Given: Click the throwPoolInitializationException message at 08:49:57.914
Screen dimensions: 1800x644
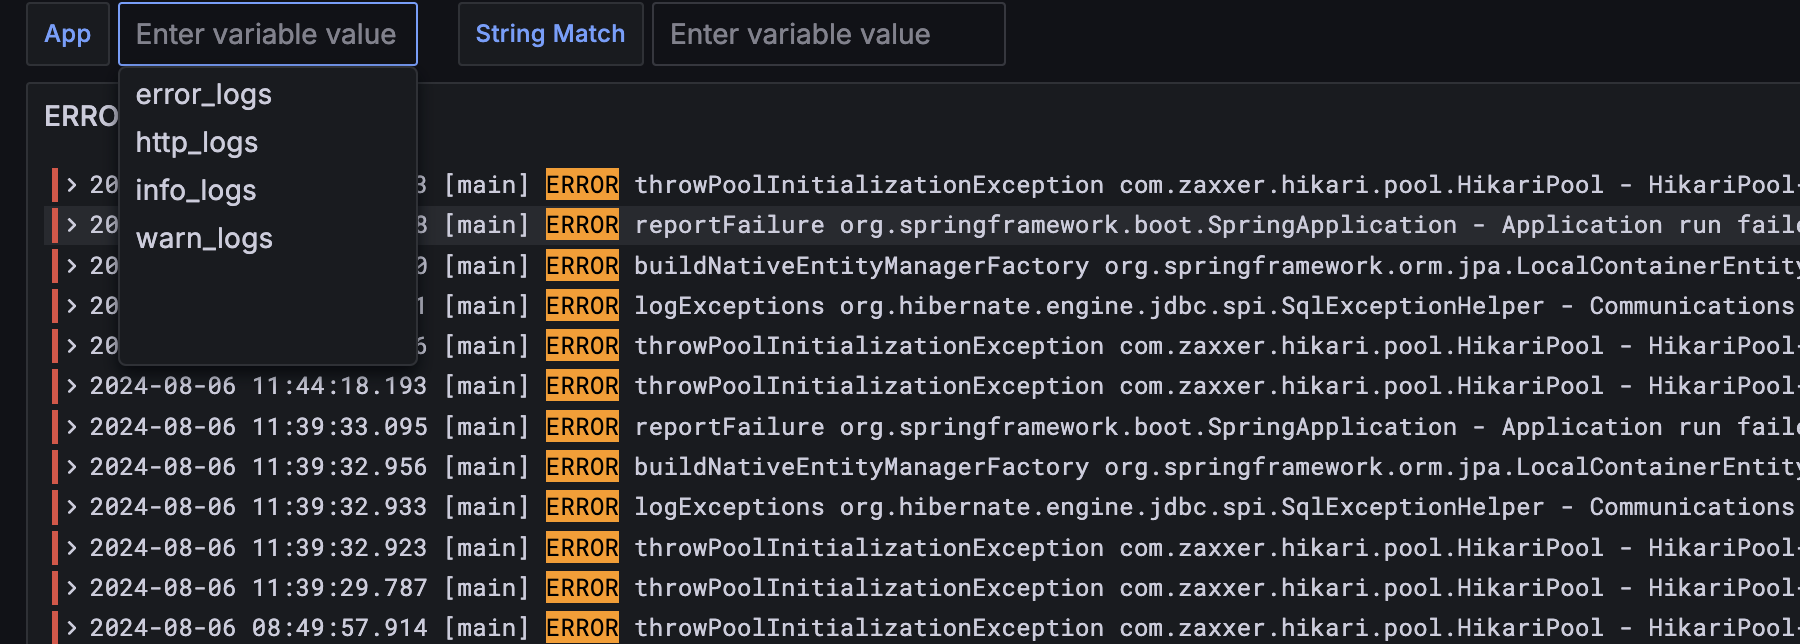Looking at the screenshot, I should click(1217, 628).
